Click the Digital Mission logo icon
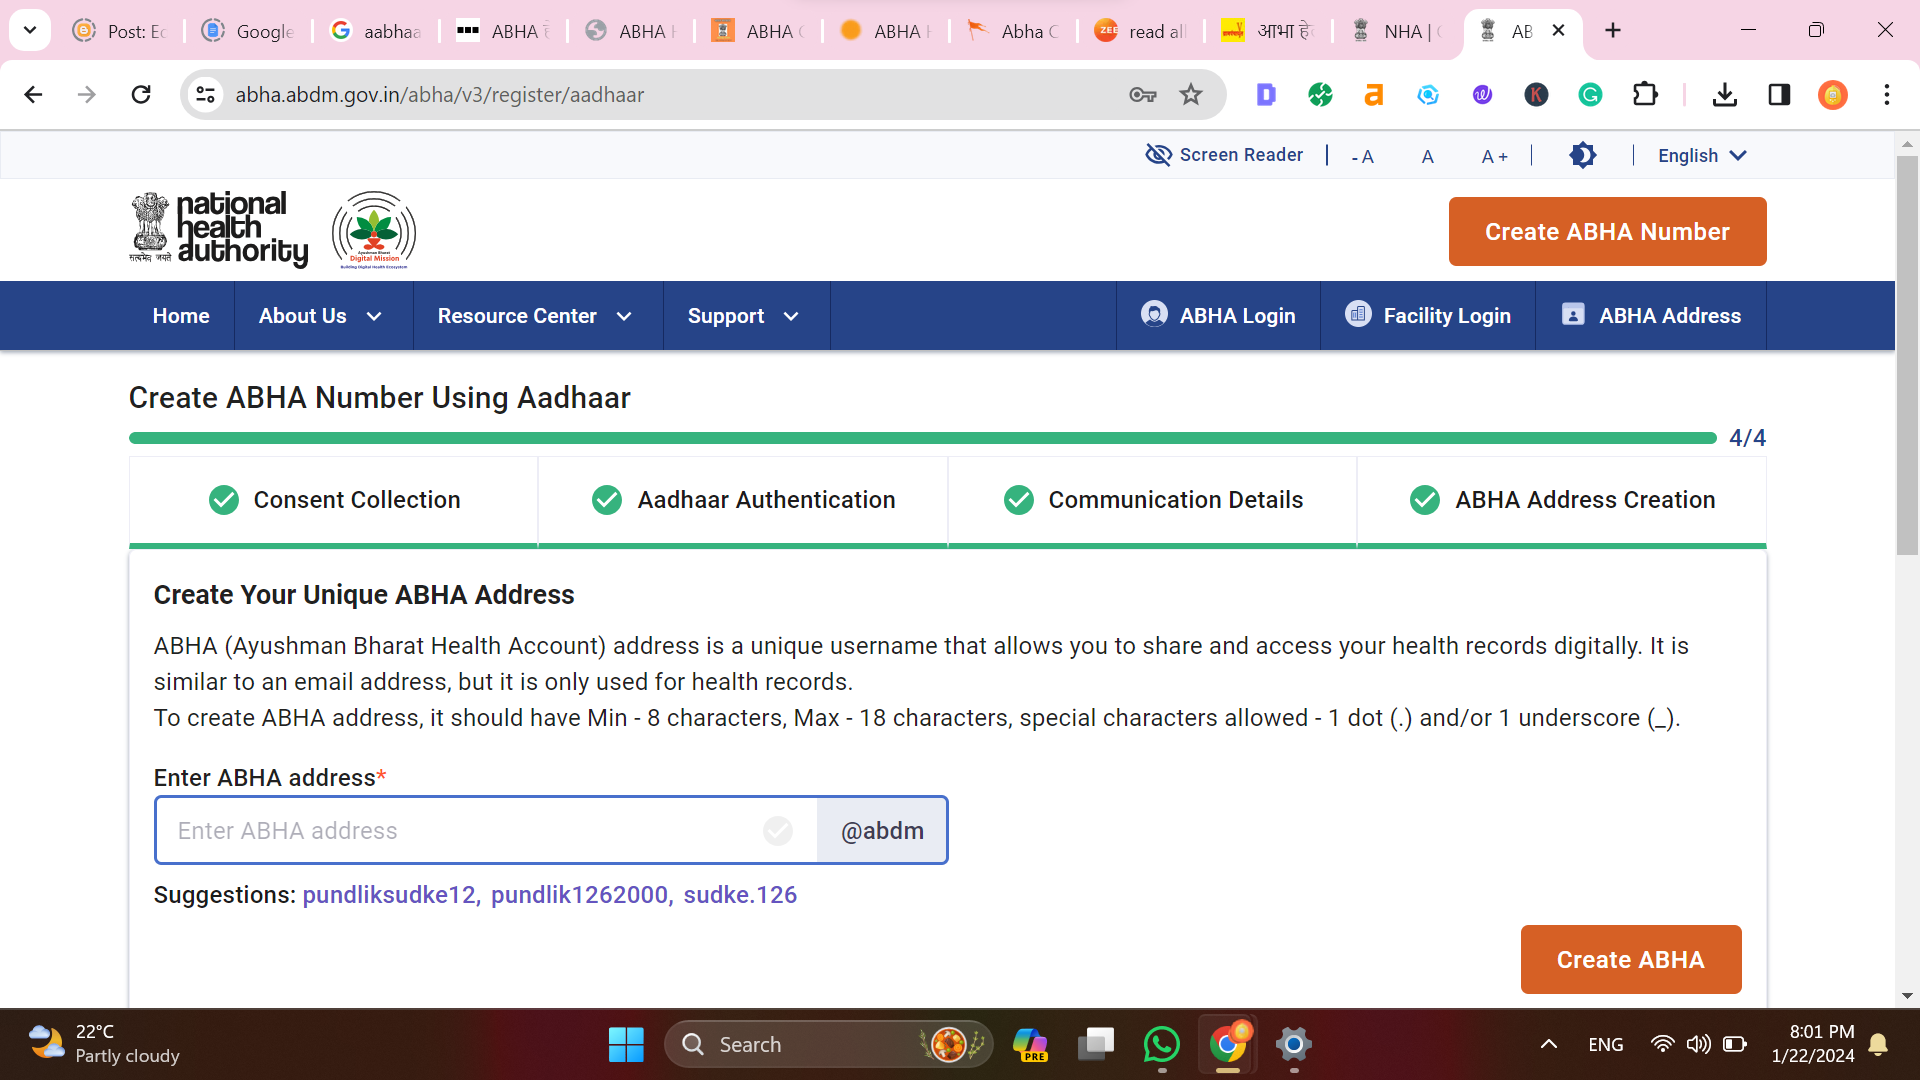This screenshot has height=1080, width=1920. coord(375,232)
